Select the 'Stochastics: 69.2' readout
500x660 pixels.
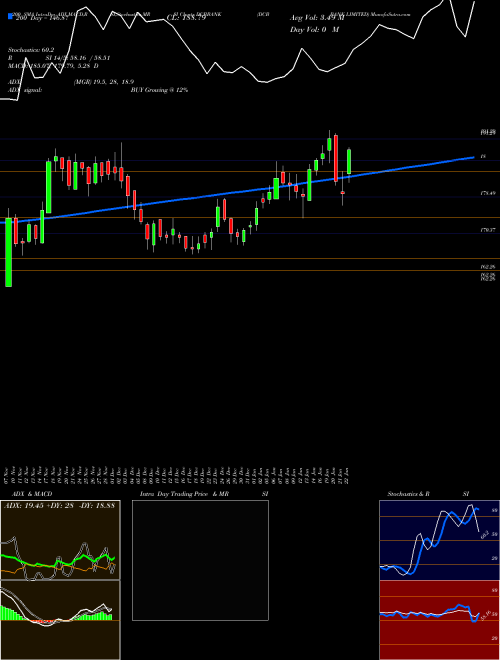point(31,50)
